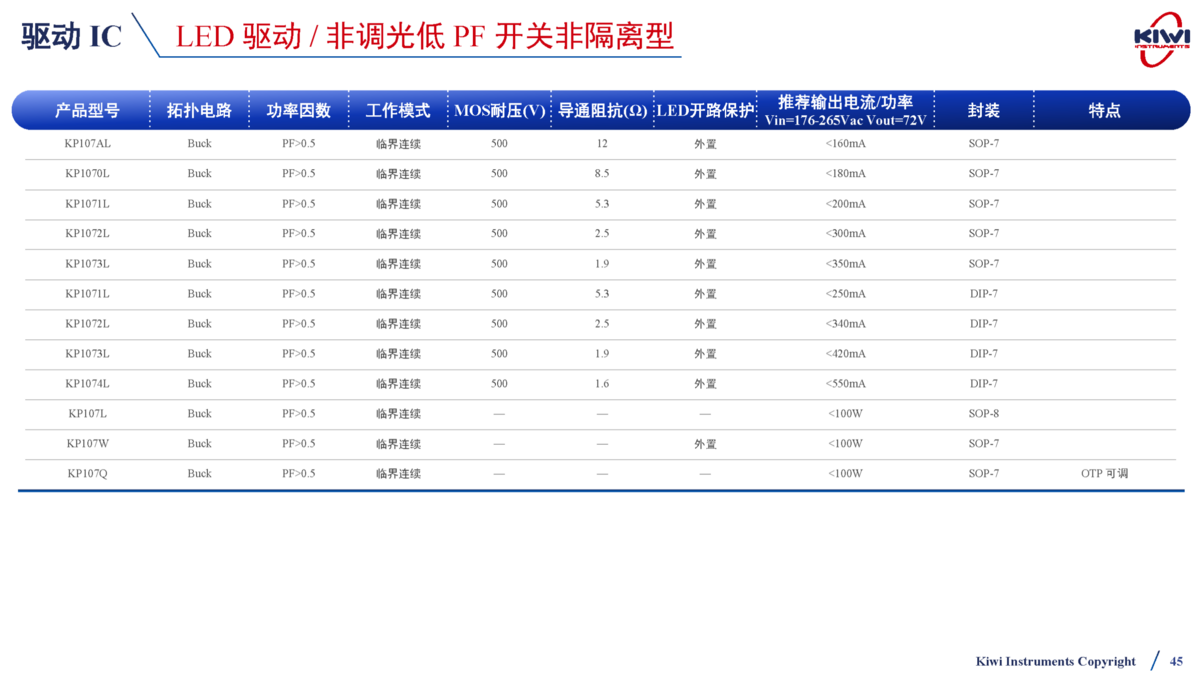Select the KP107Q product model cell
1200x681 pixels.
pos(87,474)
